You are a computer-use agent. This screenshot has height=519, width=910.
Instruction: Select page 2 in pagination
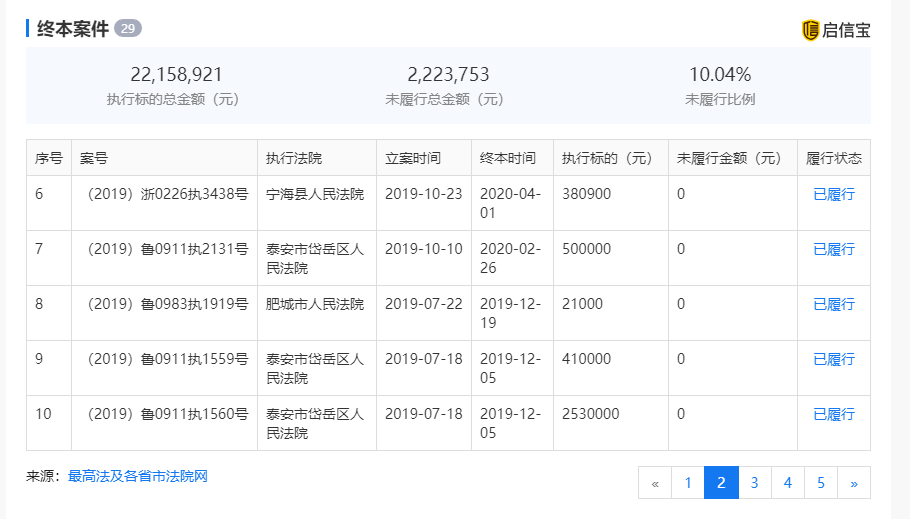pos(721,482)
